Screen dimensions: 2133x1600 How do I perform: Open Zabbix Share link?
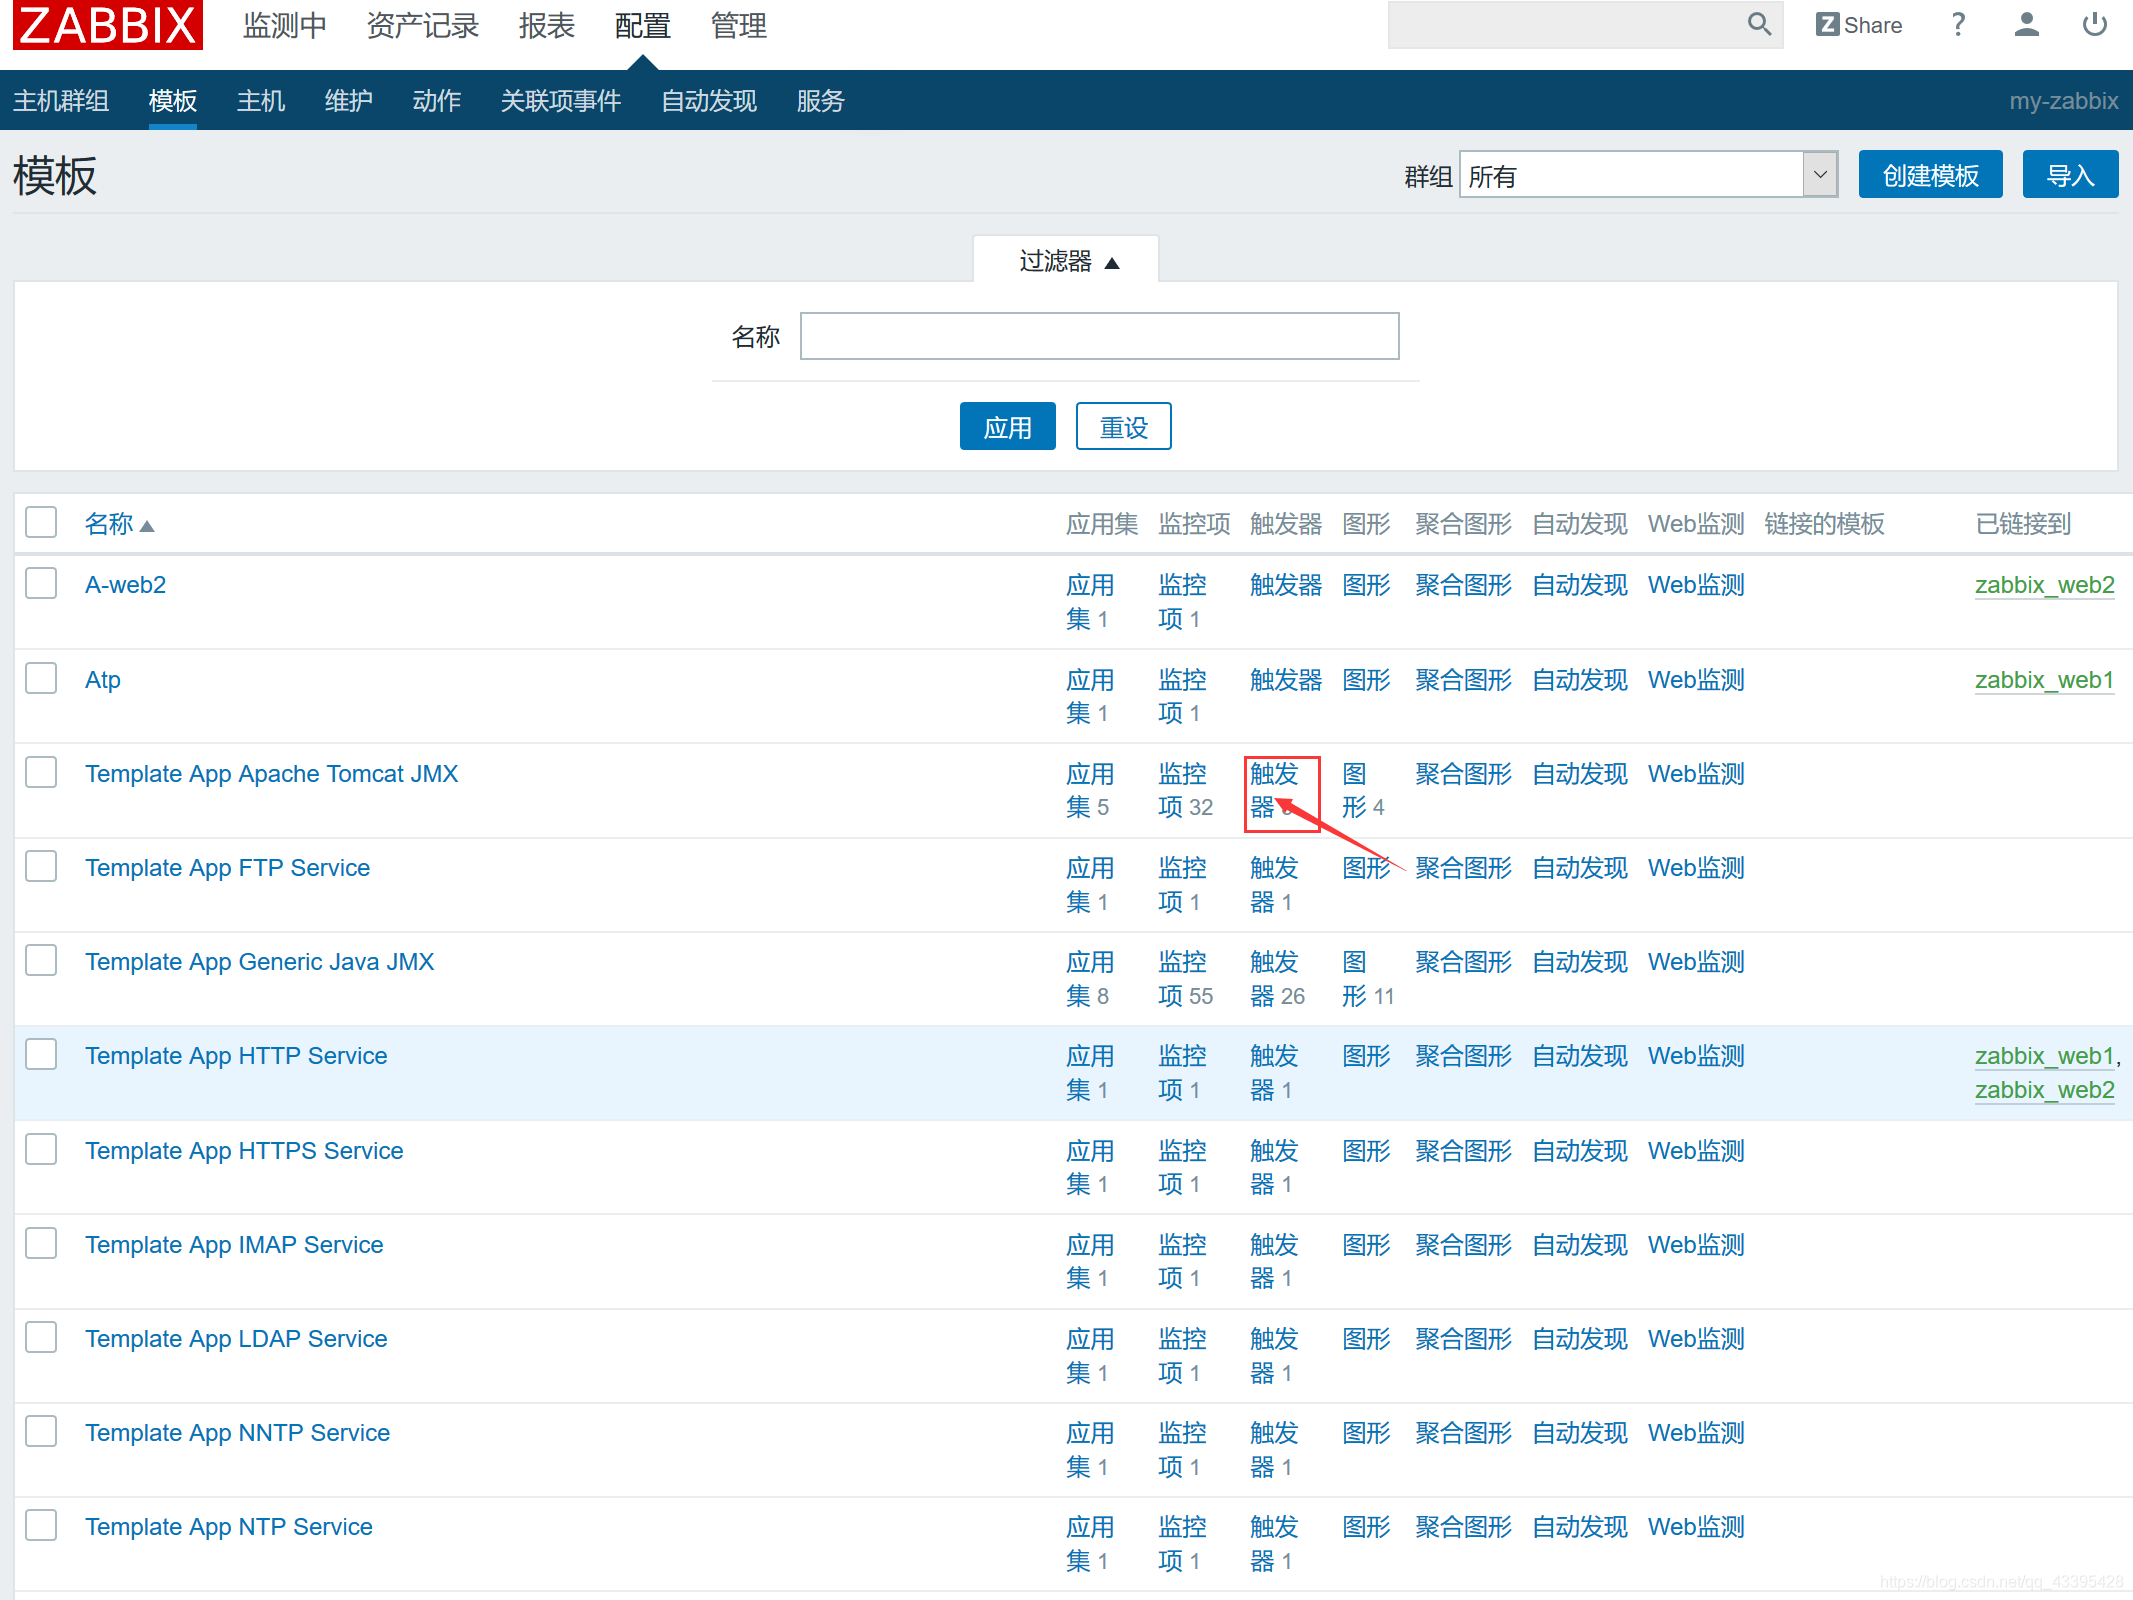coord(1859,25)
